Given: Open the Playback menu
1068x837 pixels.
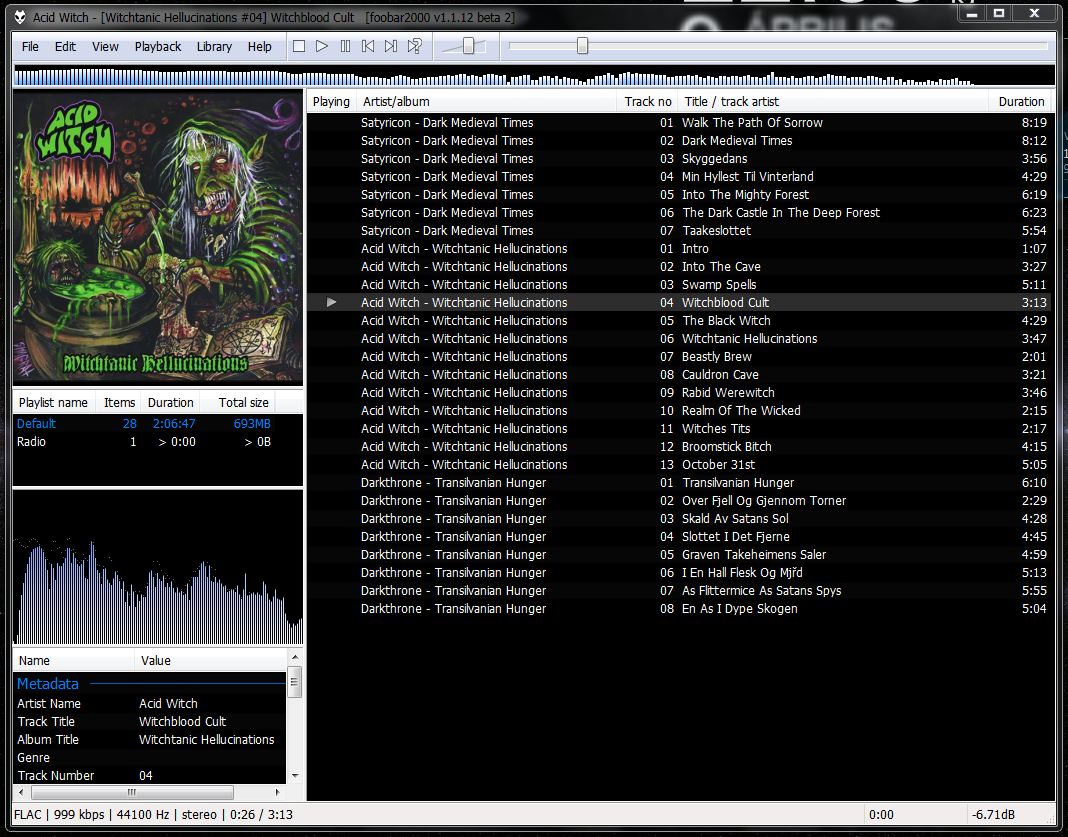Looking at the screenshot, I should click(157, 46).
